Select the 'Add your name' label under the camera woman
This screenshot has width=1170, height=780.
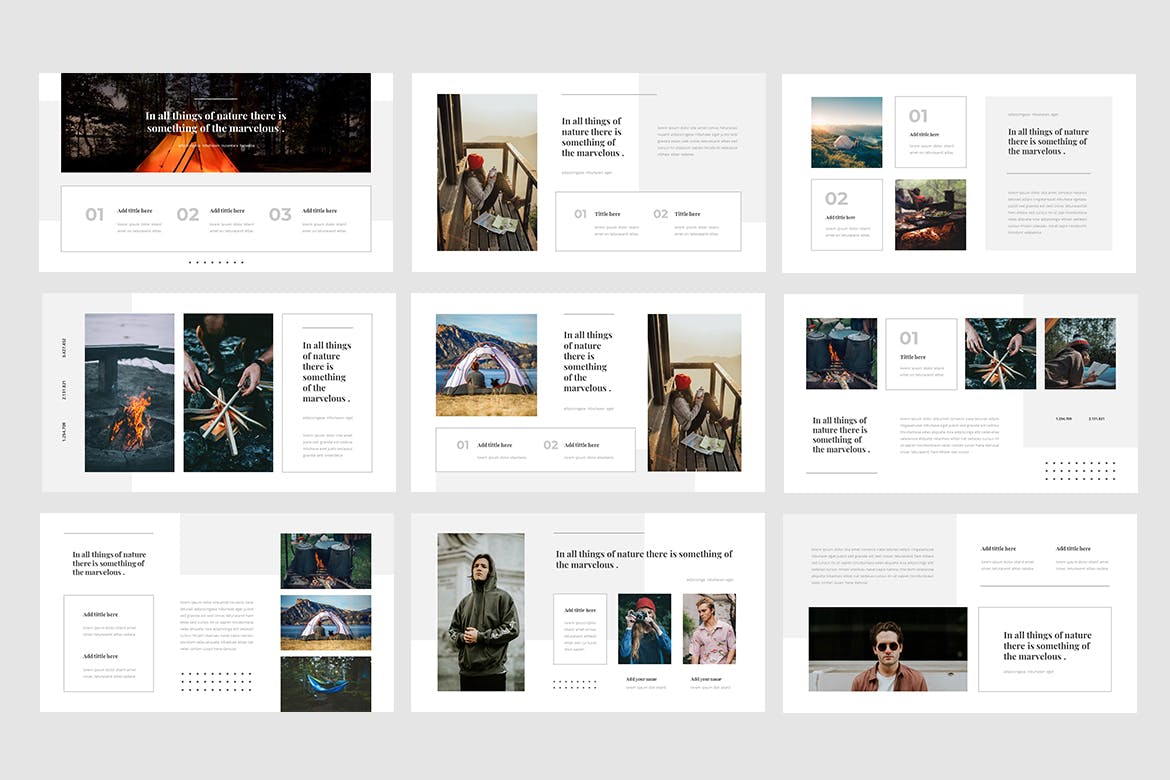pos(641,679)
